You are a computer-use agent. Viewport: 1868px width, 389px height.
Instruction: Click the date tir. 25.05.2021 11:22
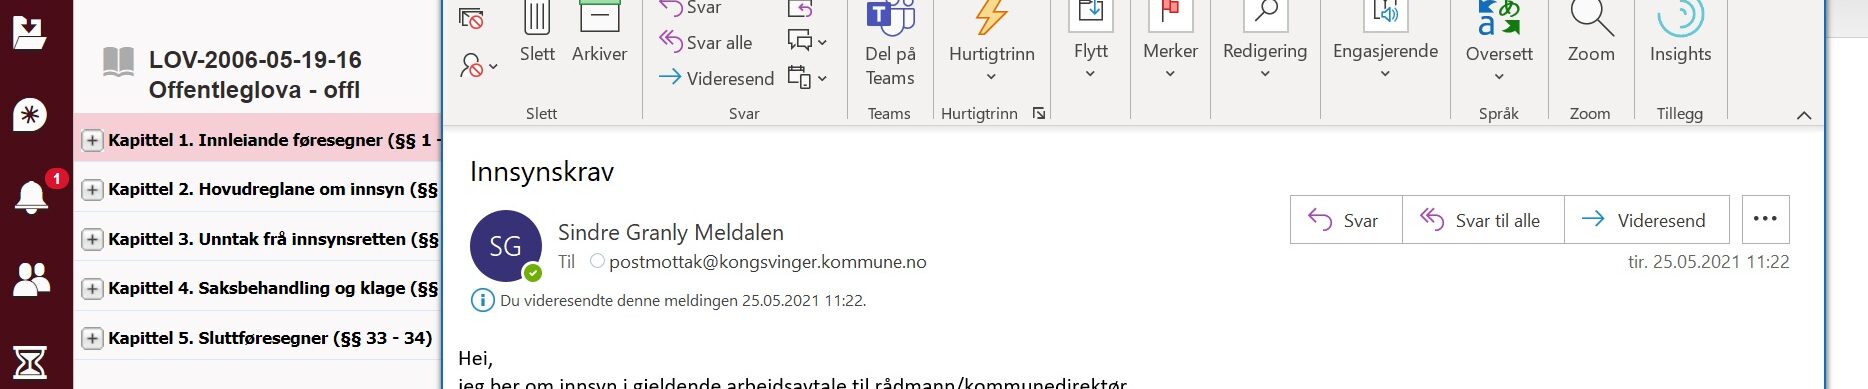coord(1709,262)
